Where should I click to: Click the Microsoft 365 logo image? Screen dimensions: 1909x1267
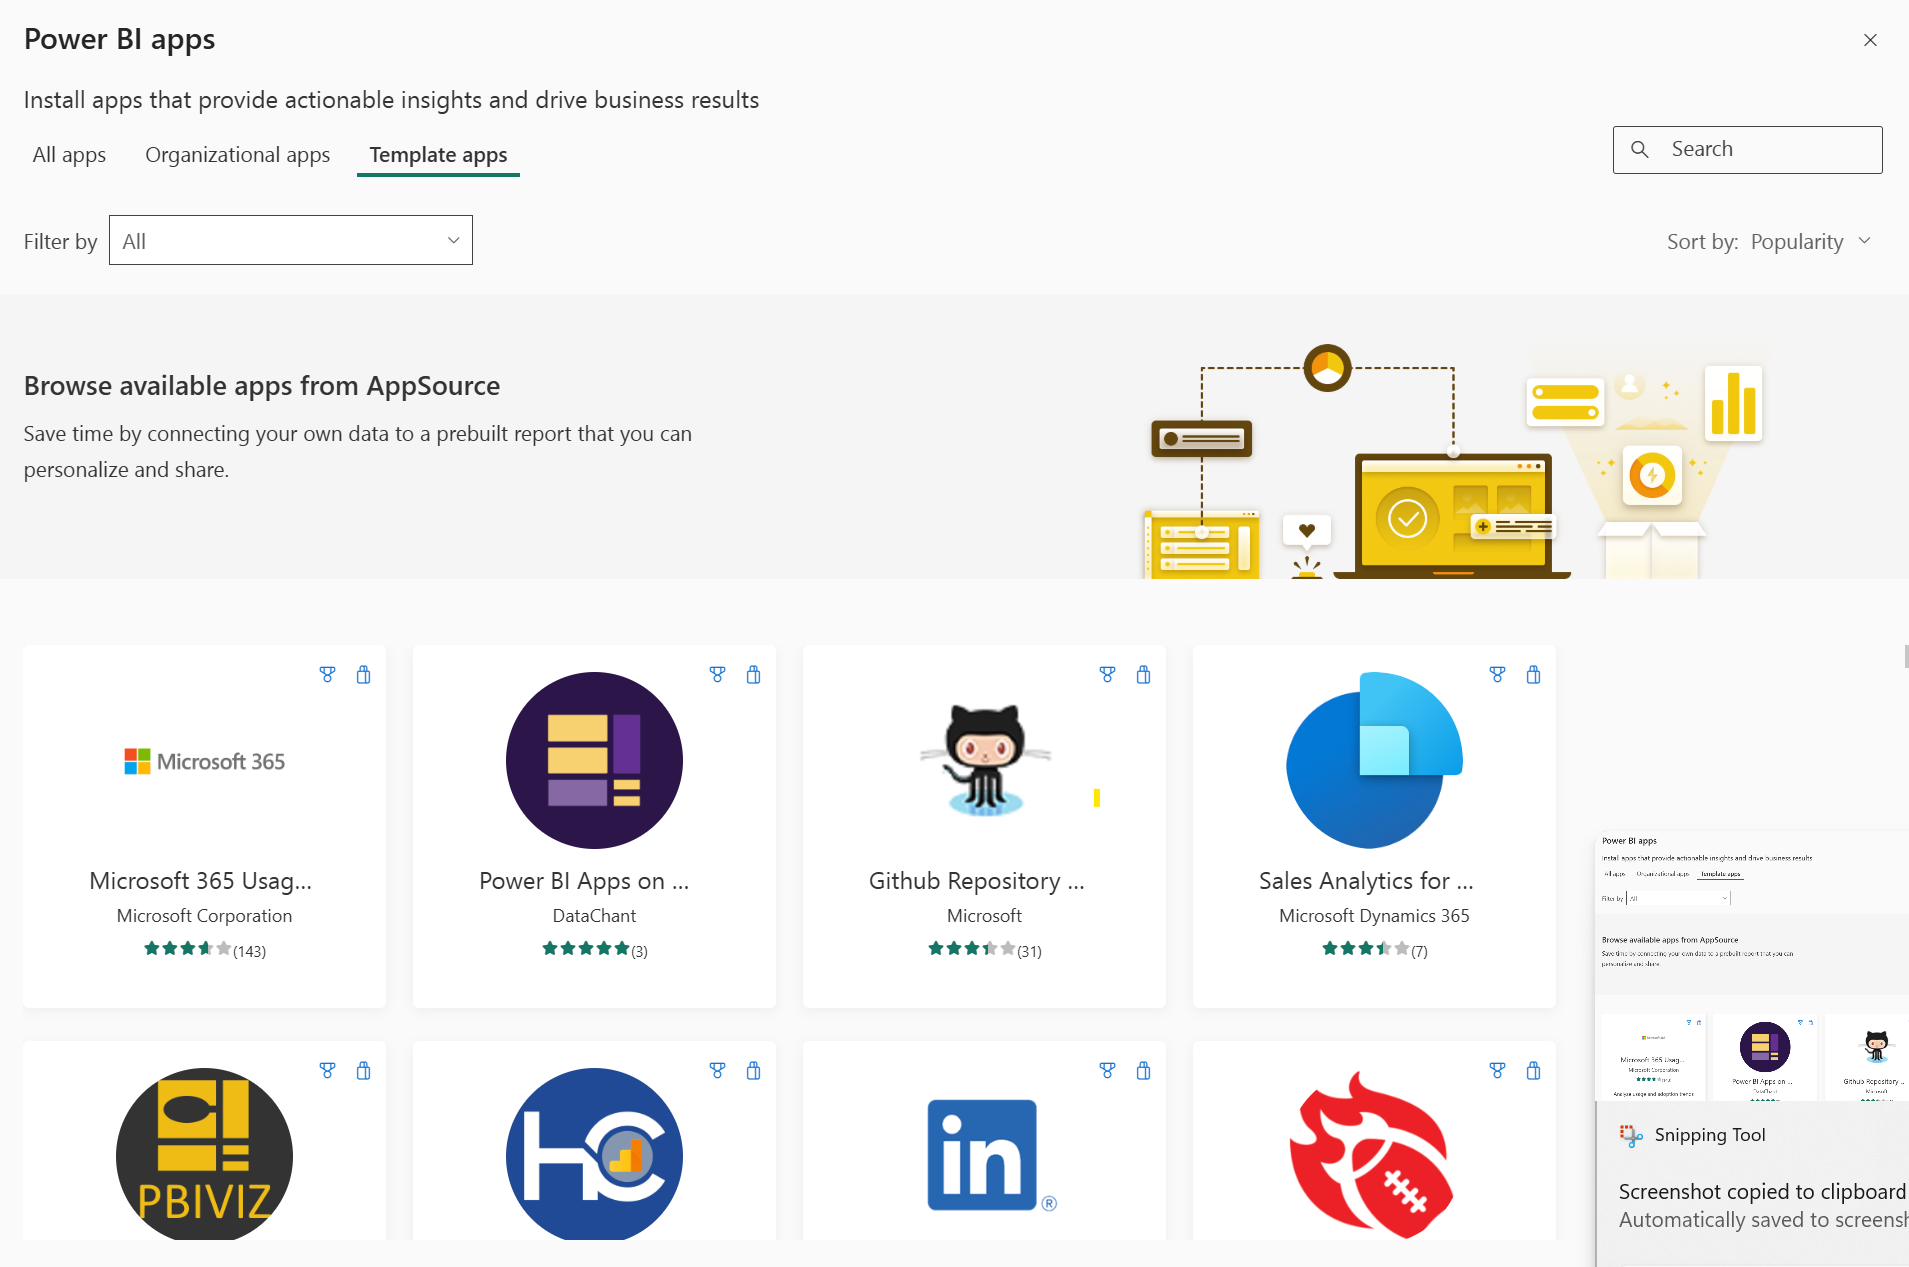click(205, 761)
